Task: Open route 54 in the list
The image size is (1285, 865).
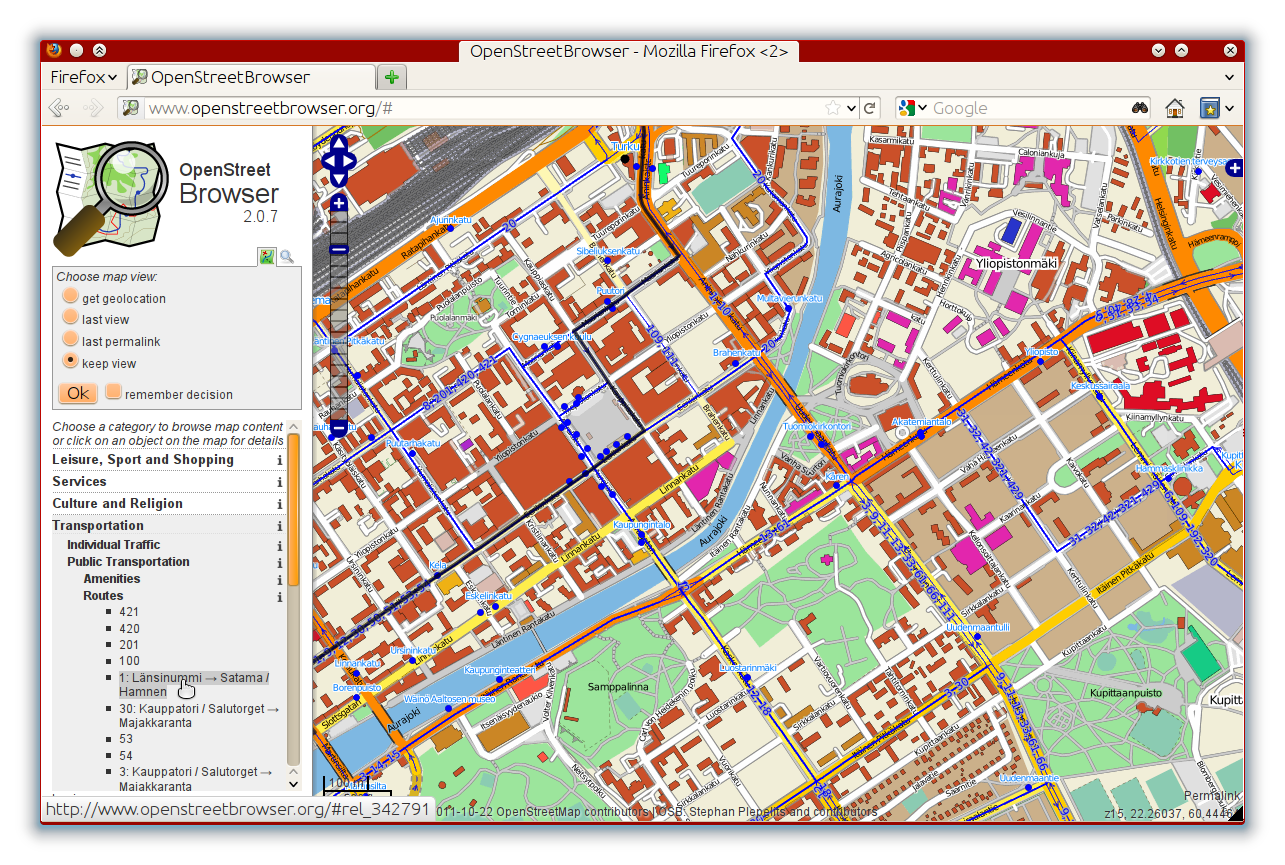Action: pyautogui.click(x=126, y=756)
